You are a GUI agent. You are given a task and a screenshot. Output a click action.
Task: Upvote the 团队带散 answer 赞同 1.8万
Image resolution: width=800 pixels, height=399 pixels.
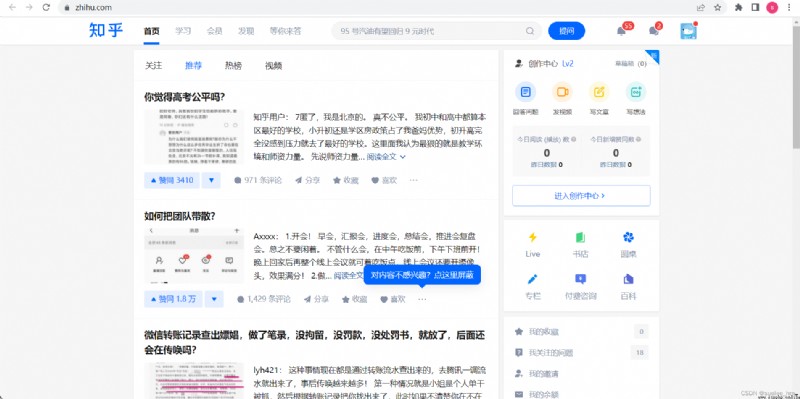tap(173, 299)
